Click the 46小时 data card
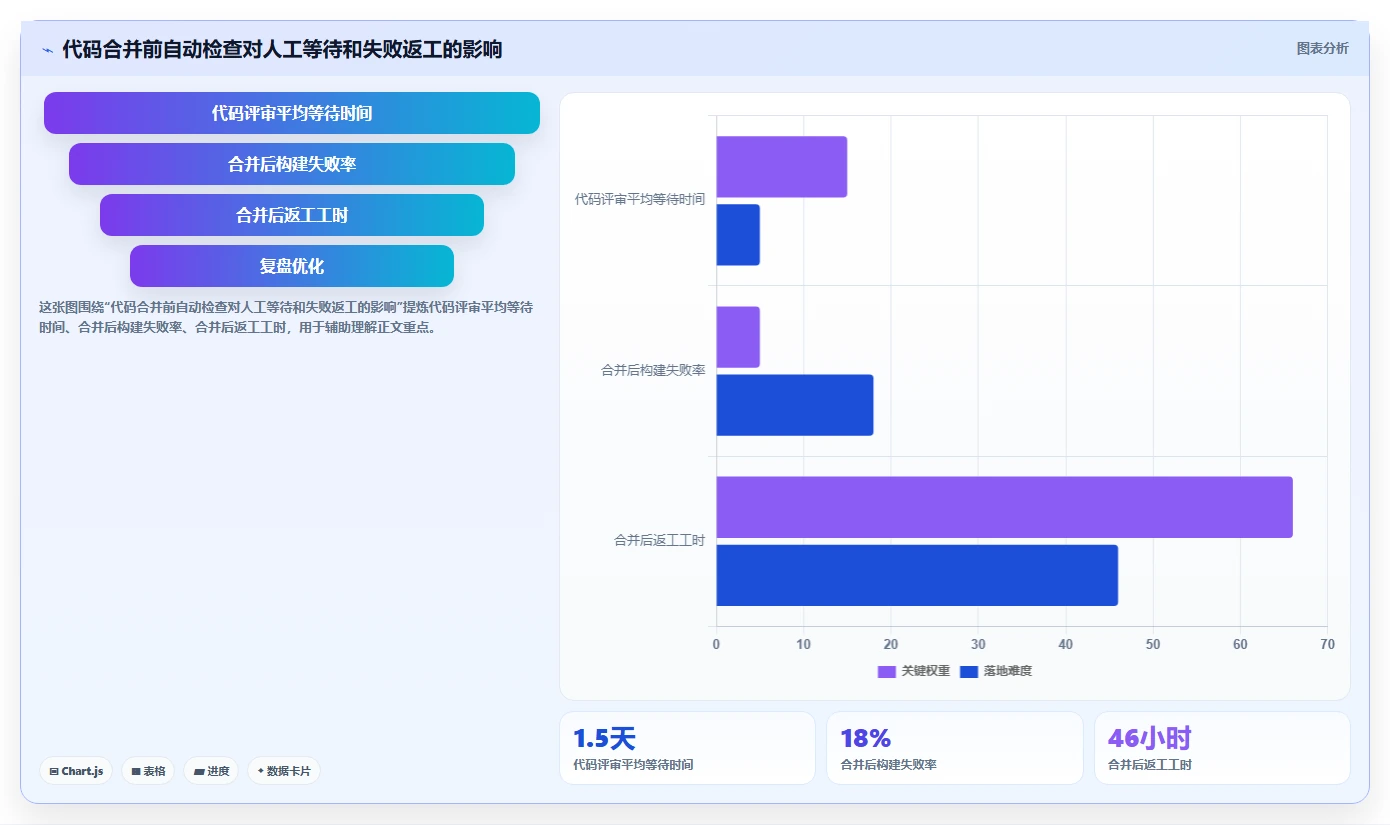Viewport: 1390px width, 825px height. point(1222,748)
